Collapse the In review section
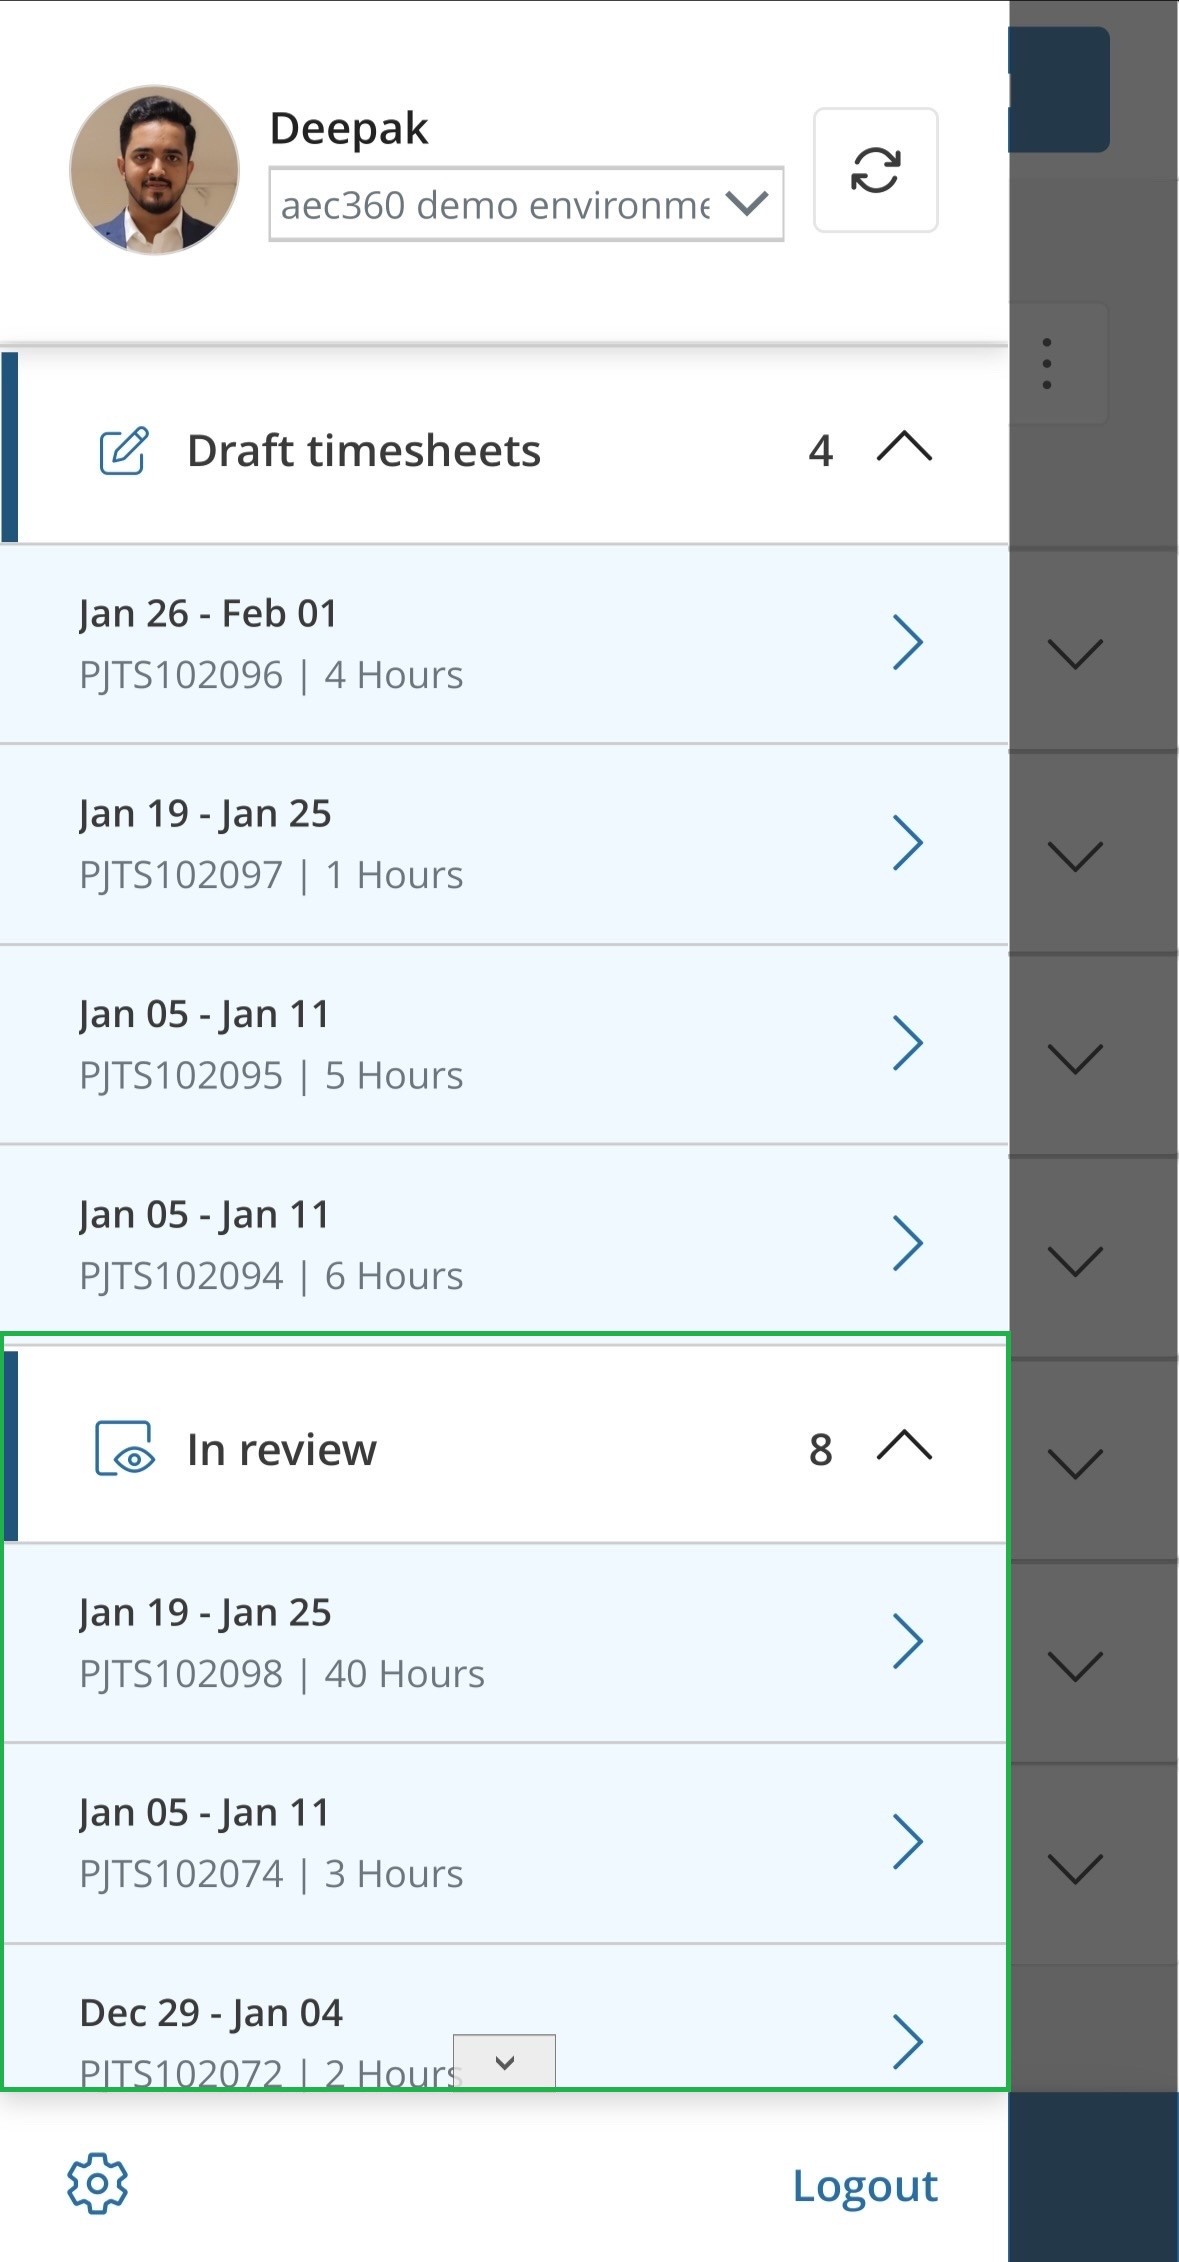The image size is (1179, 2262). pos(904,1446)
